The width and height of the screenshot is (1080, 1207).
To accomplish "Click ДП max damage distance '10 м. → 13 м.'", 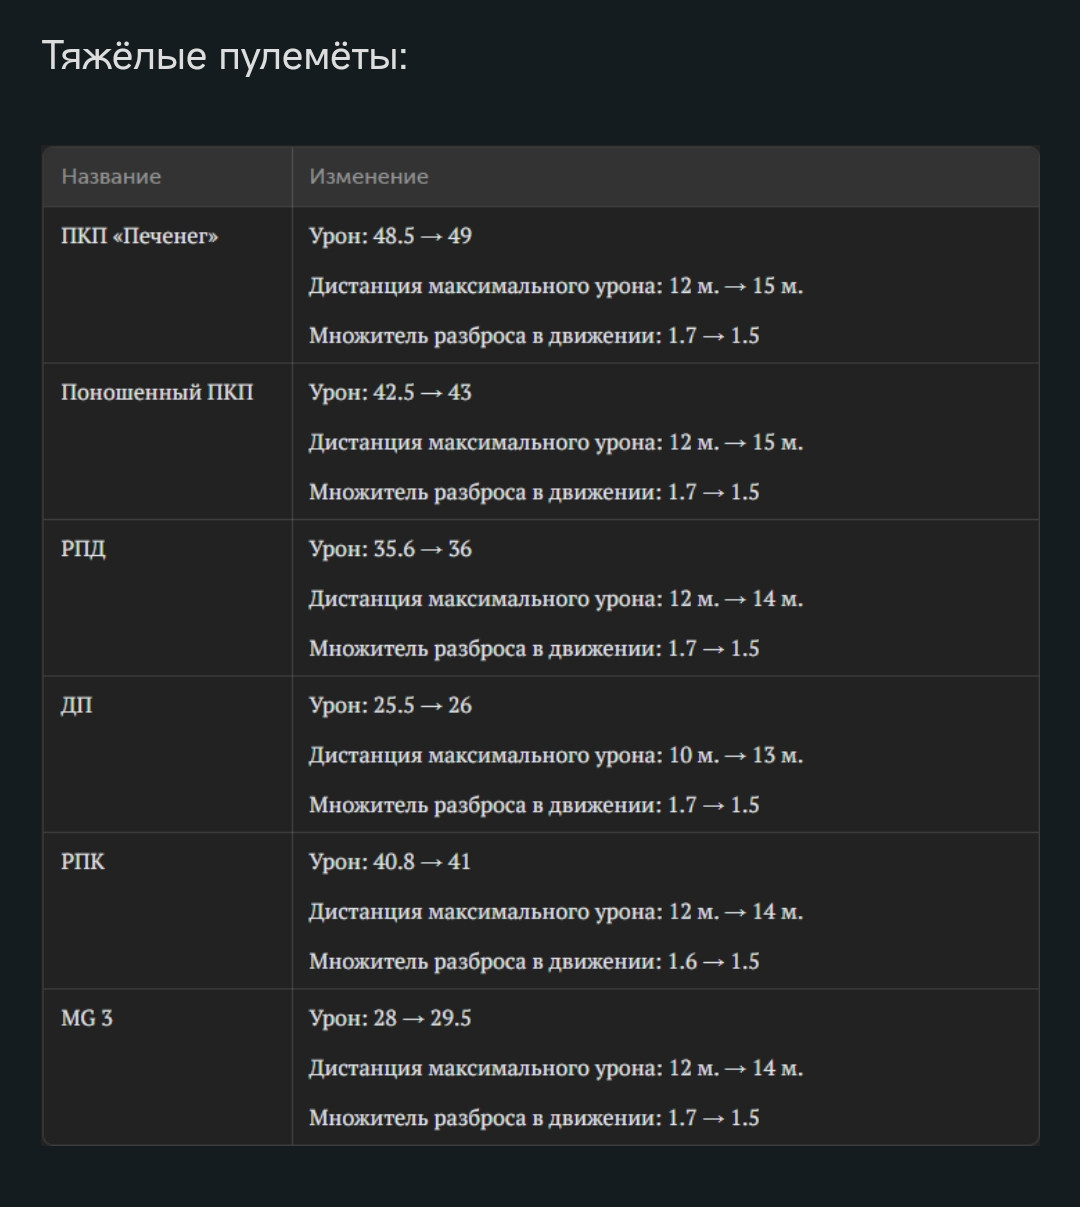I will pos(556,756).
